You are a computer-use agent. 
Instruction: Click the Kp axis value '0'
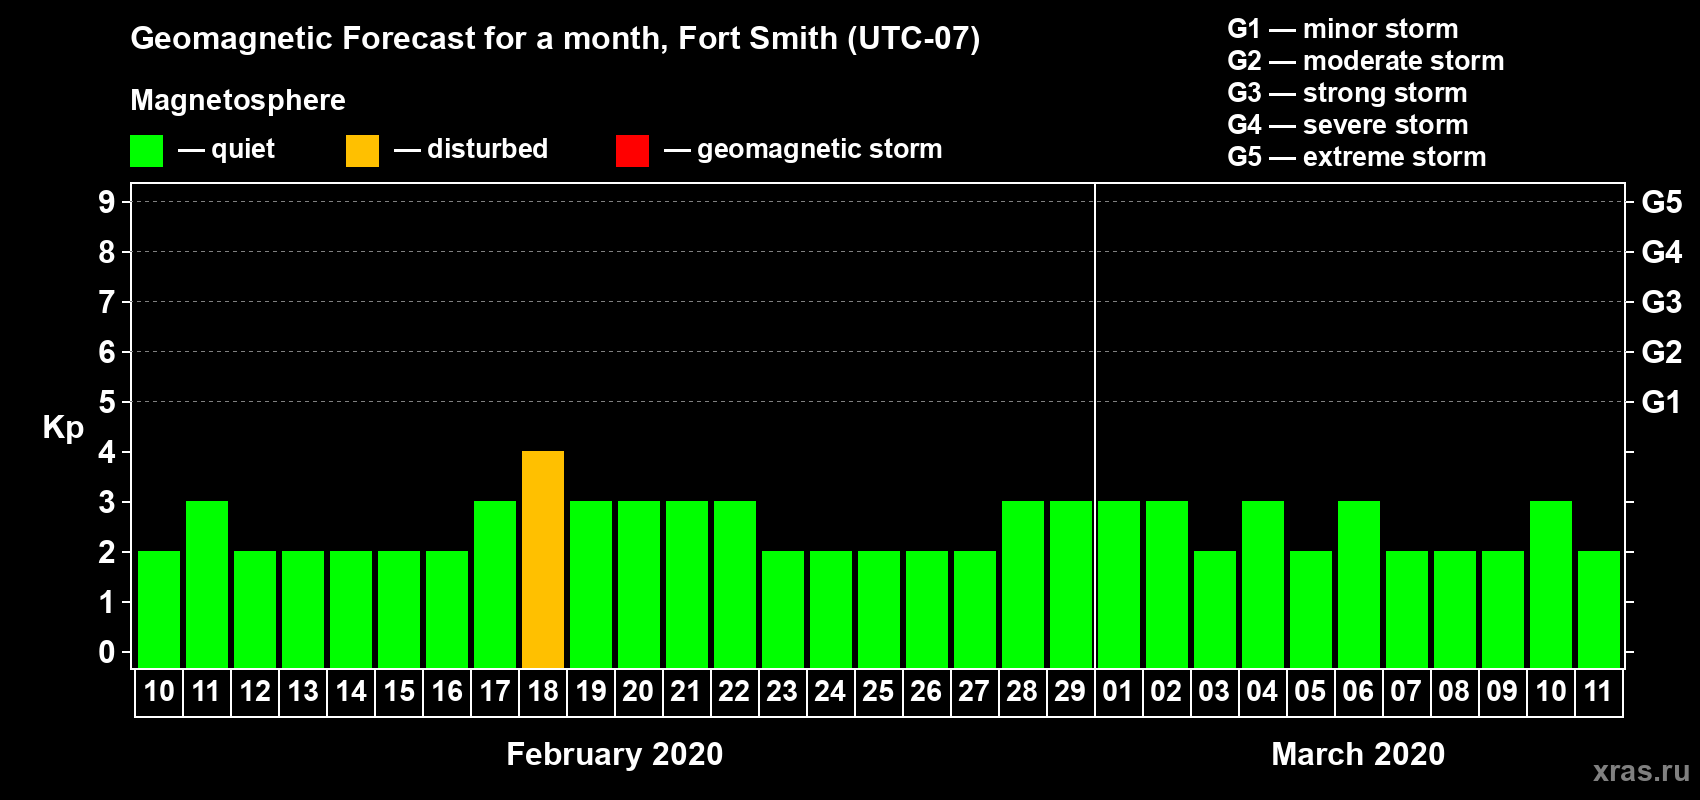[x=107, y=652]
